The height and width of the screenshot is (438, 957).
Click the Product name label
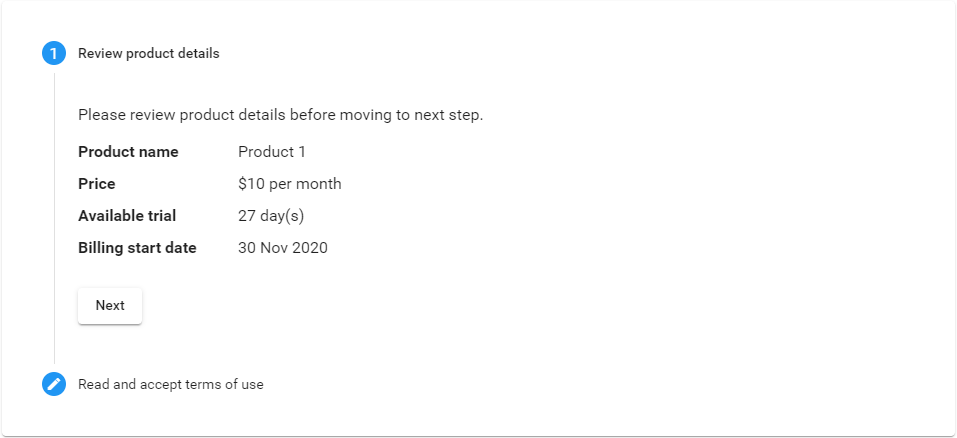click(128, 152)
